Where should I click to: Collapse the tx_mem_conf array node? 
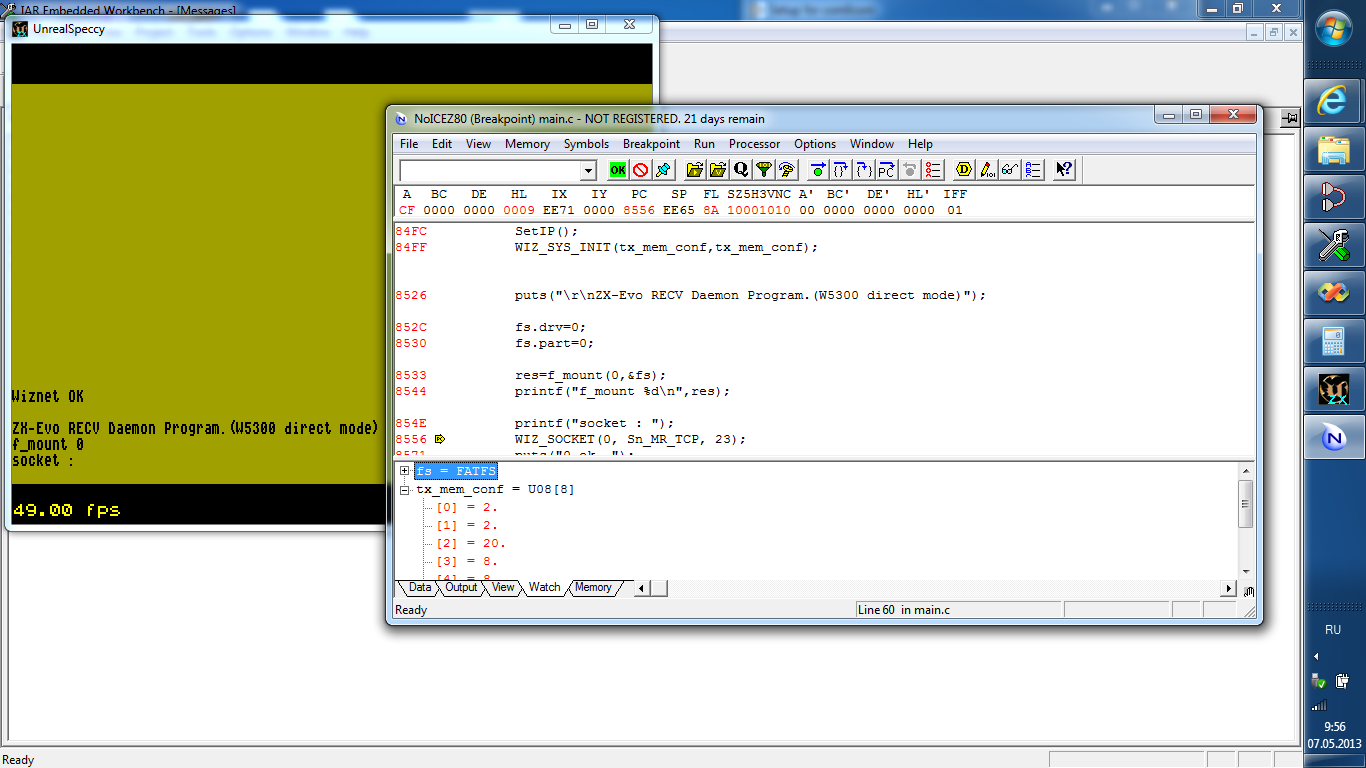tap(405, 489)
